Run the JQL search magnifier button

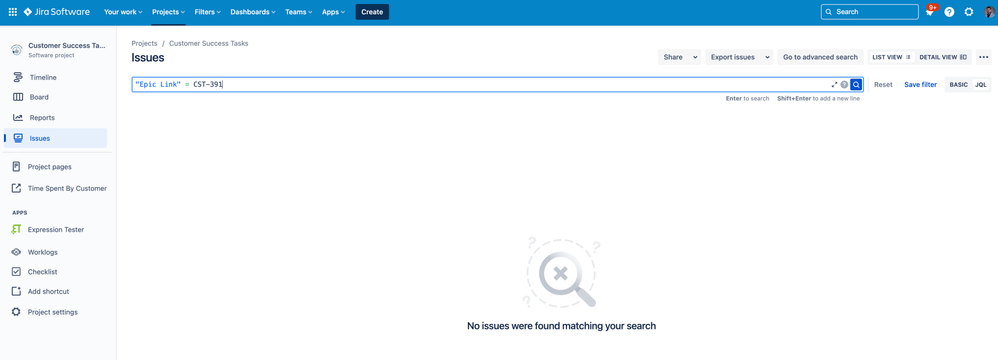pyautogui.click(x=856, y=85)
